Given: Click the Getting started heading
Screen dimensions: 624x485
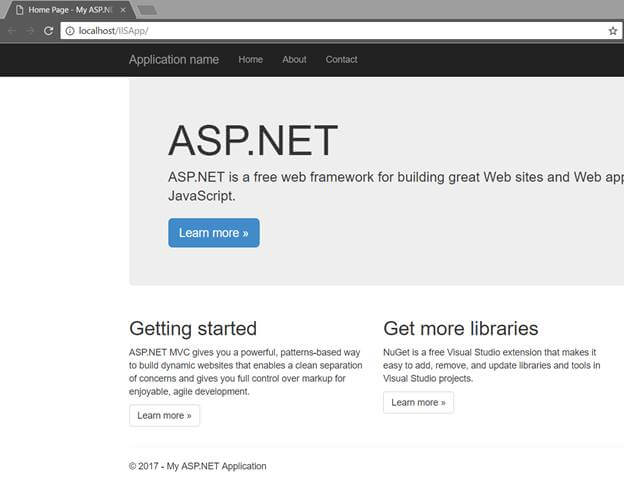Looking at the screenshot, I should pyautogui.click(x=193, y=329).
